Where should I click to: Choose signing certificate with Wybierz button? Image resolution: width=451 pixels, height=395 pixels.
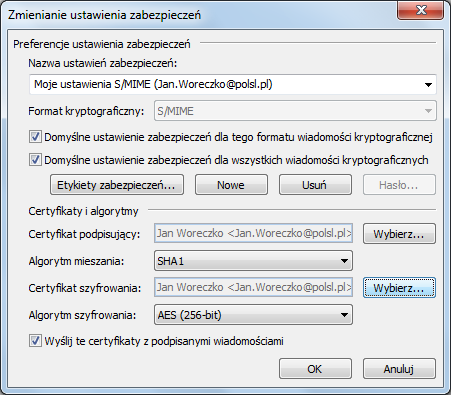[399, 234]
